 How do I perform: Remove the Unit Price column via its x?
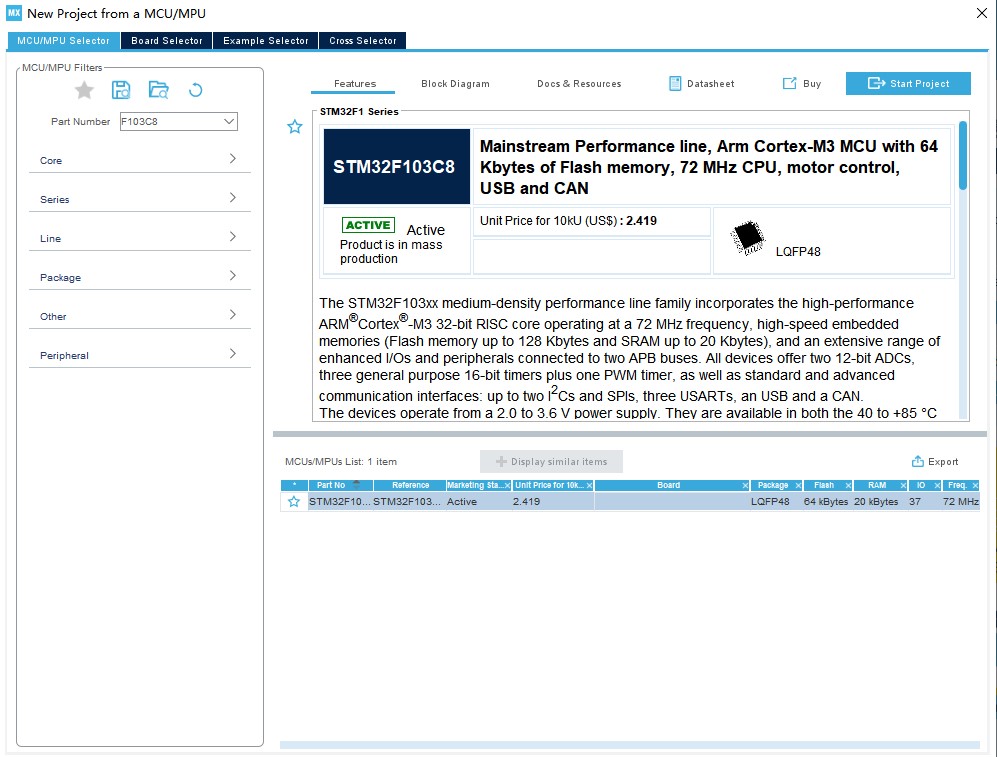[589, 486]
